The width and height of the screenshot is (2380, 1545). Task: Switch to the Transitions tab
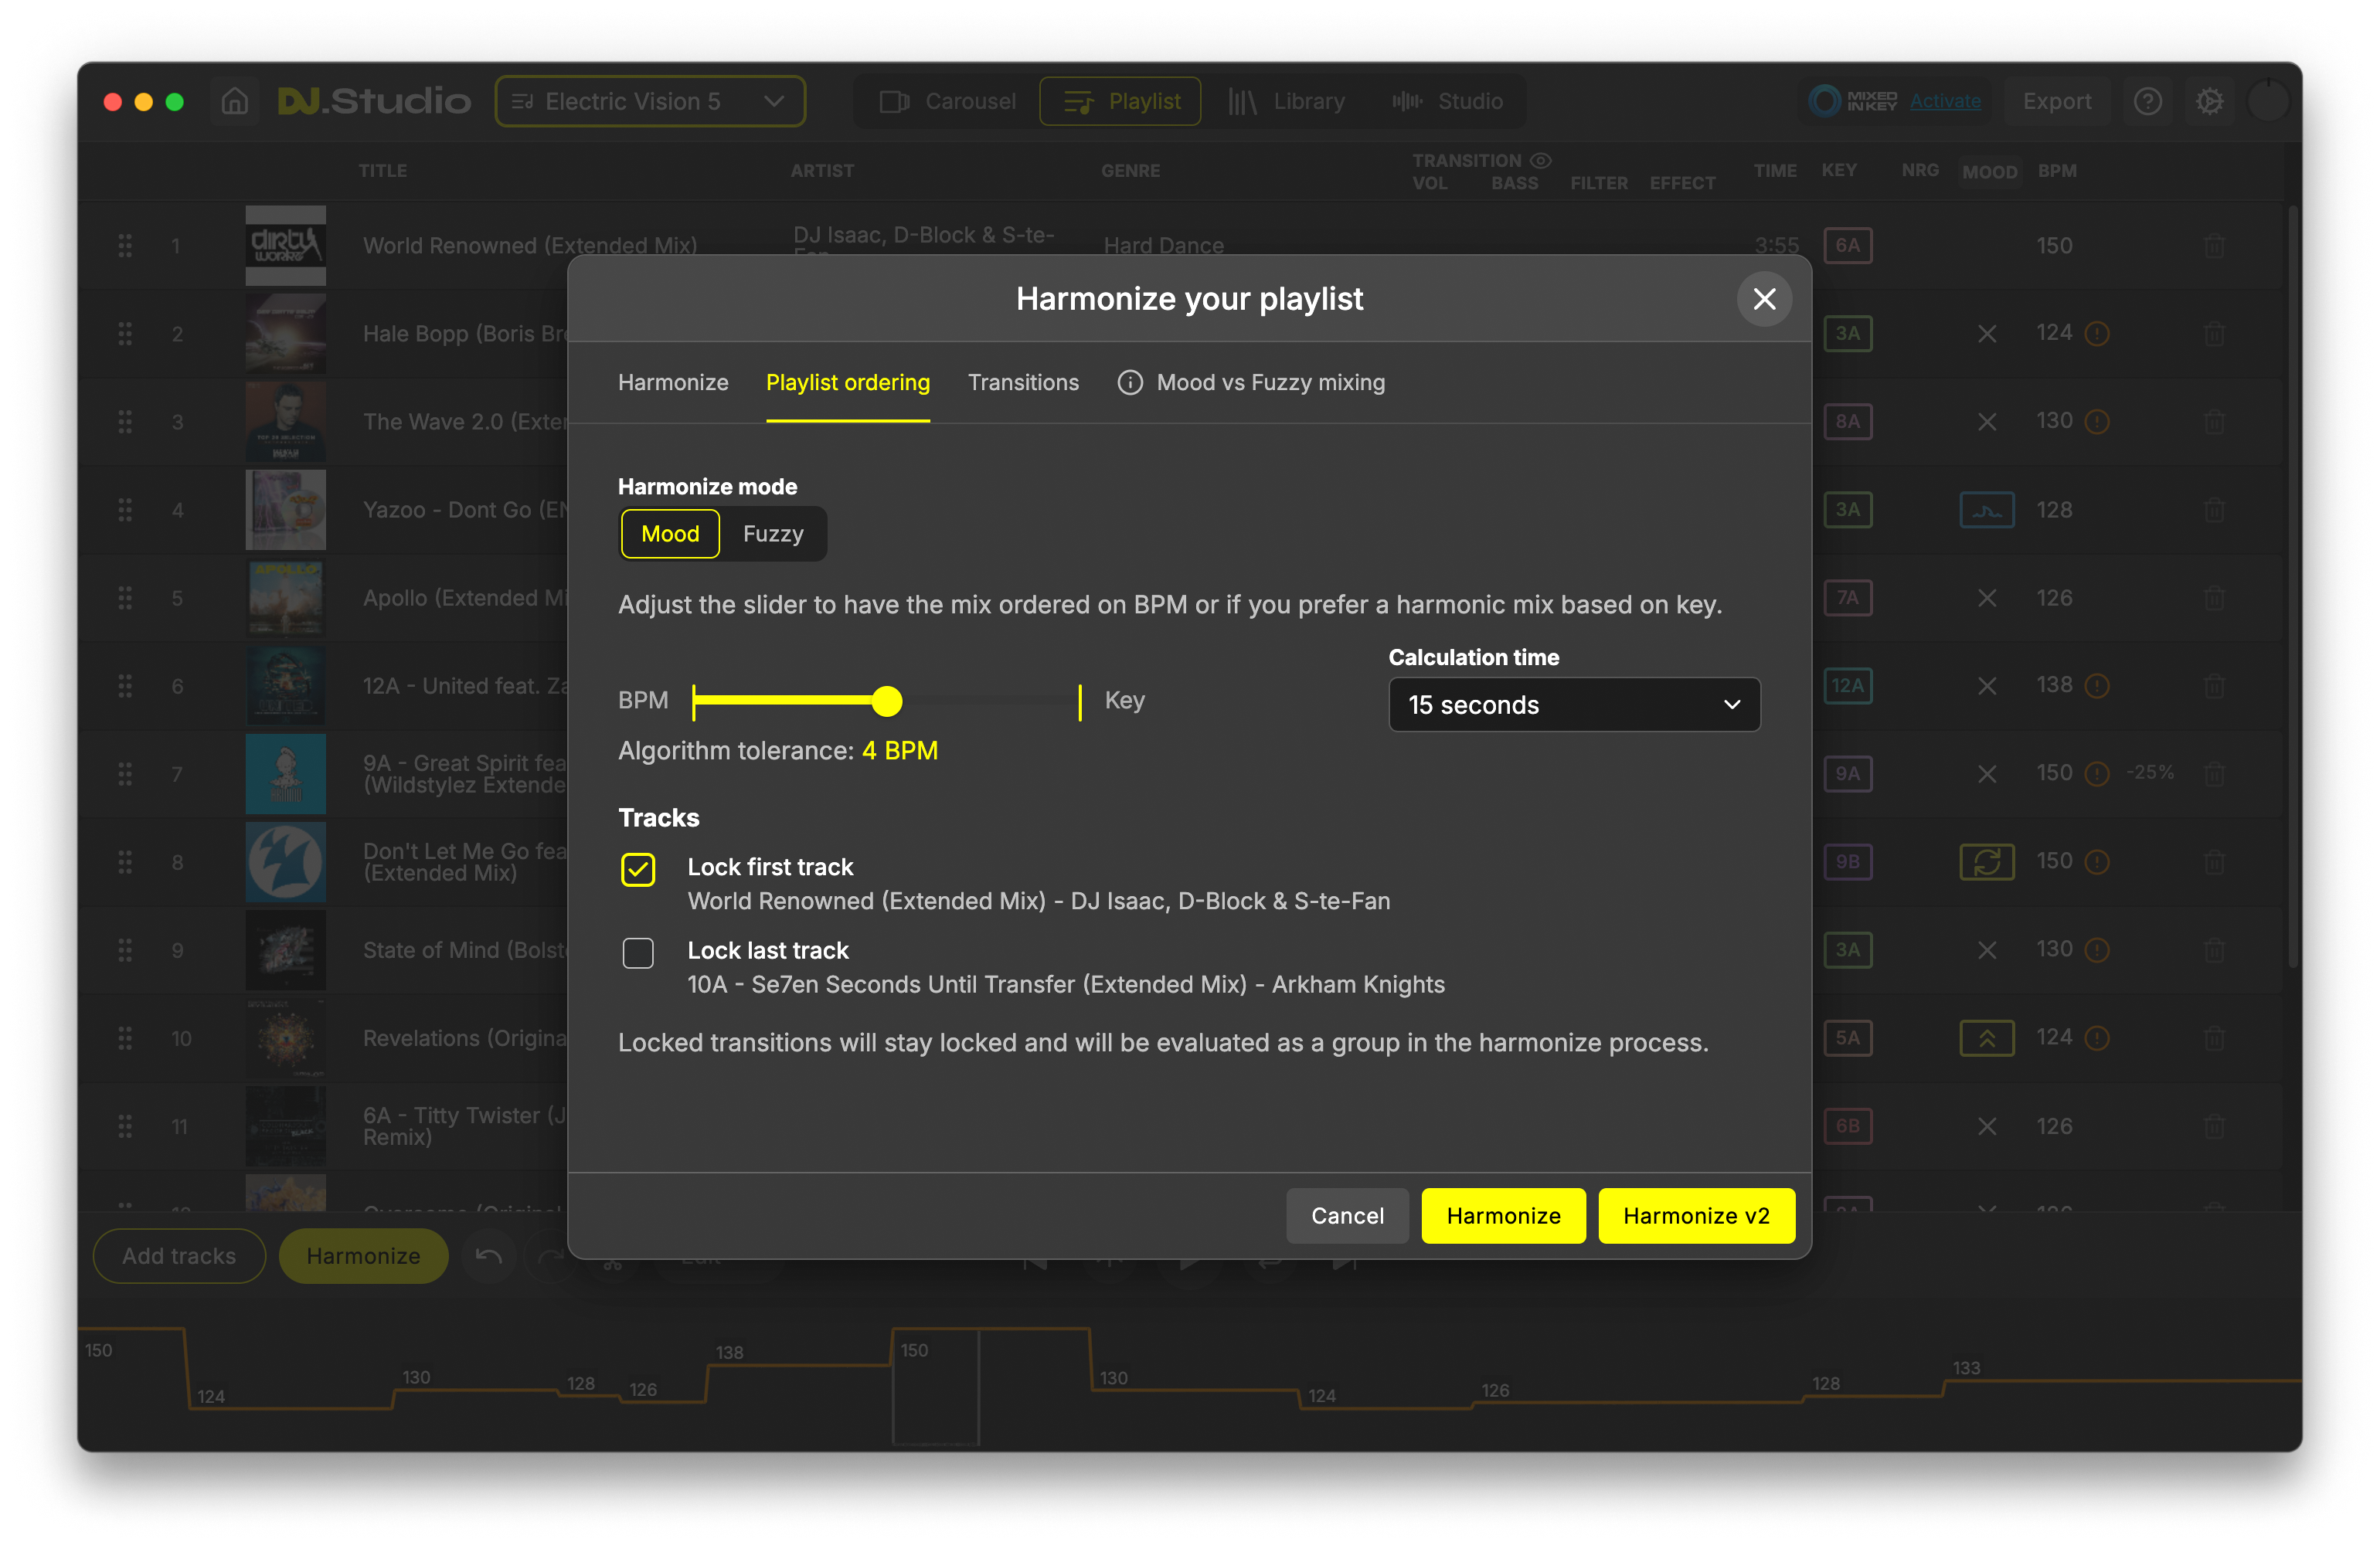tap(1023, 383)
